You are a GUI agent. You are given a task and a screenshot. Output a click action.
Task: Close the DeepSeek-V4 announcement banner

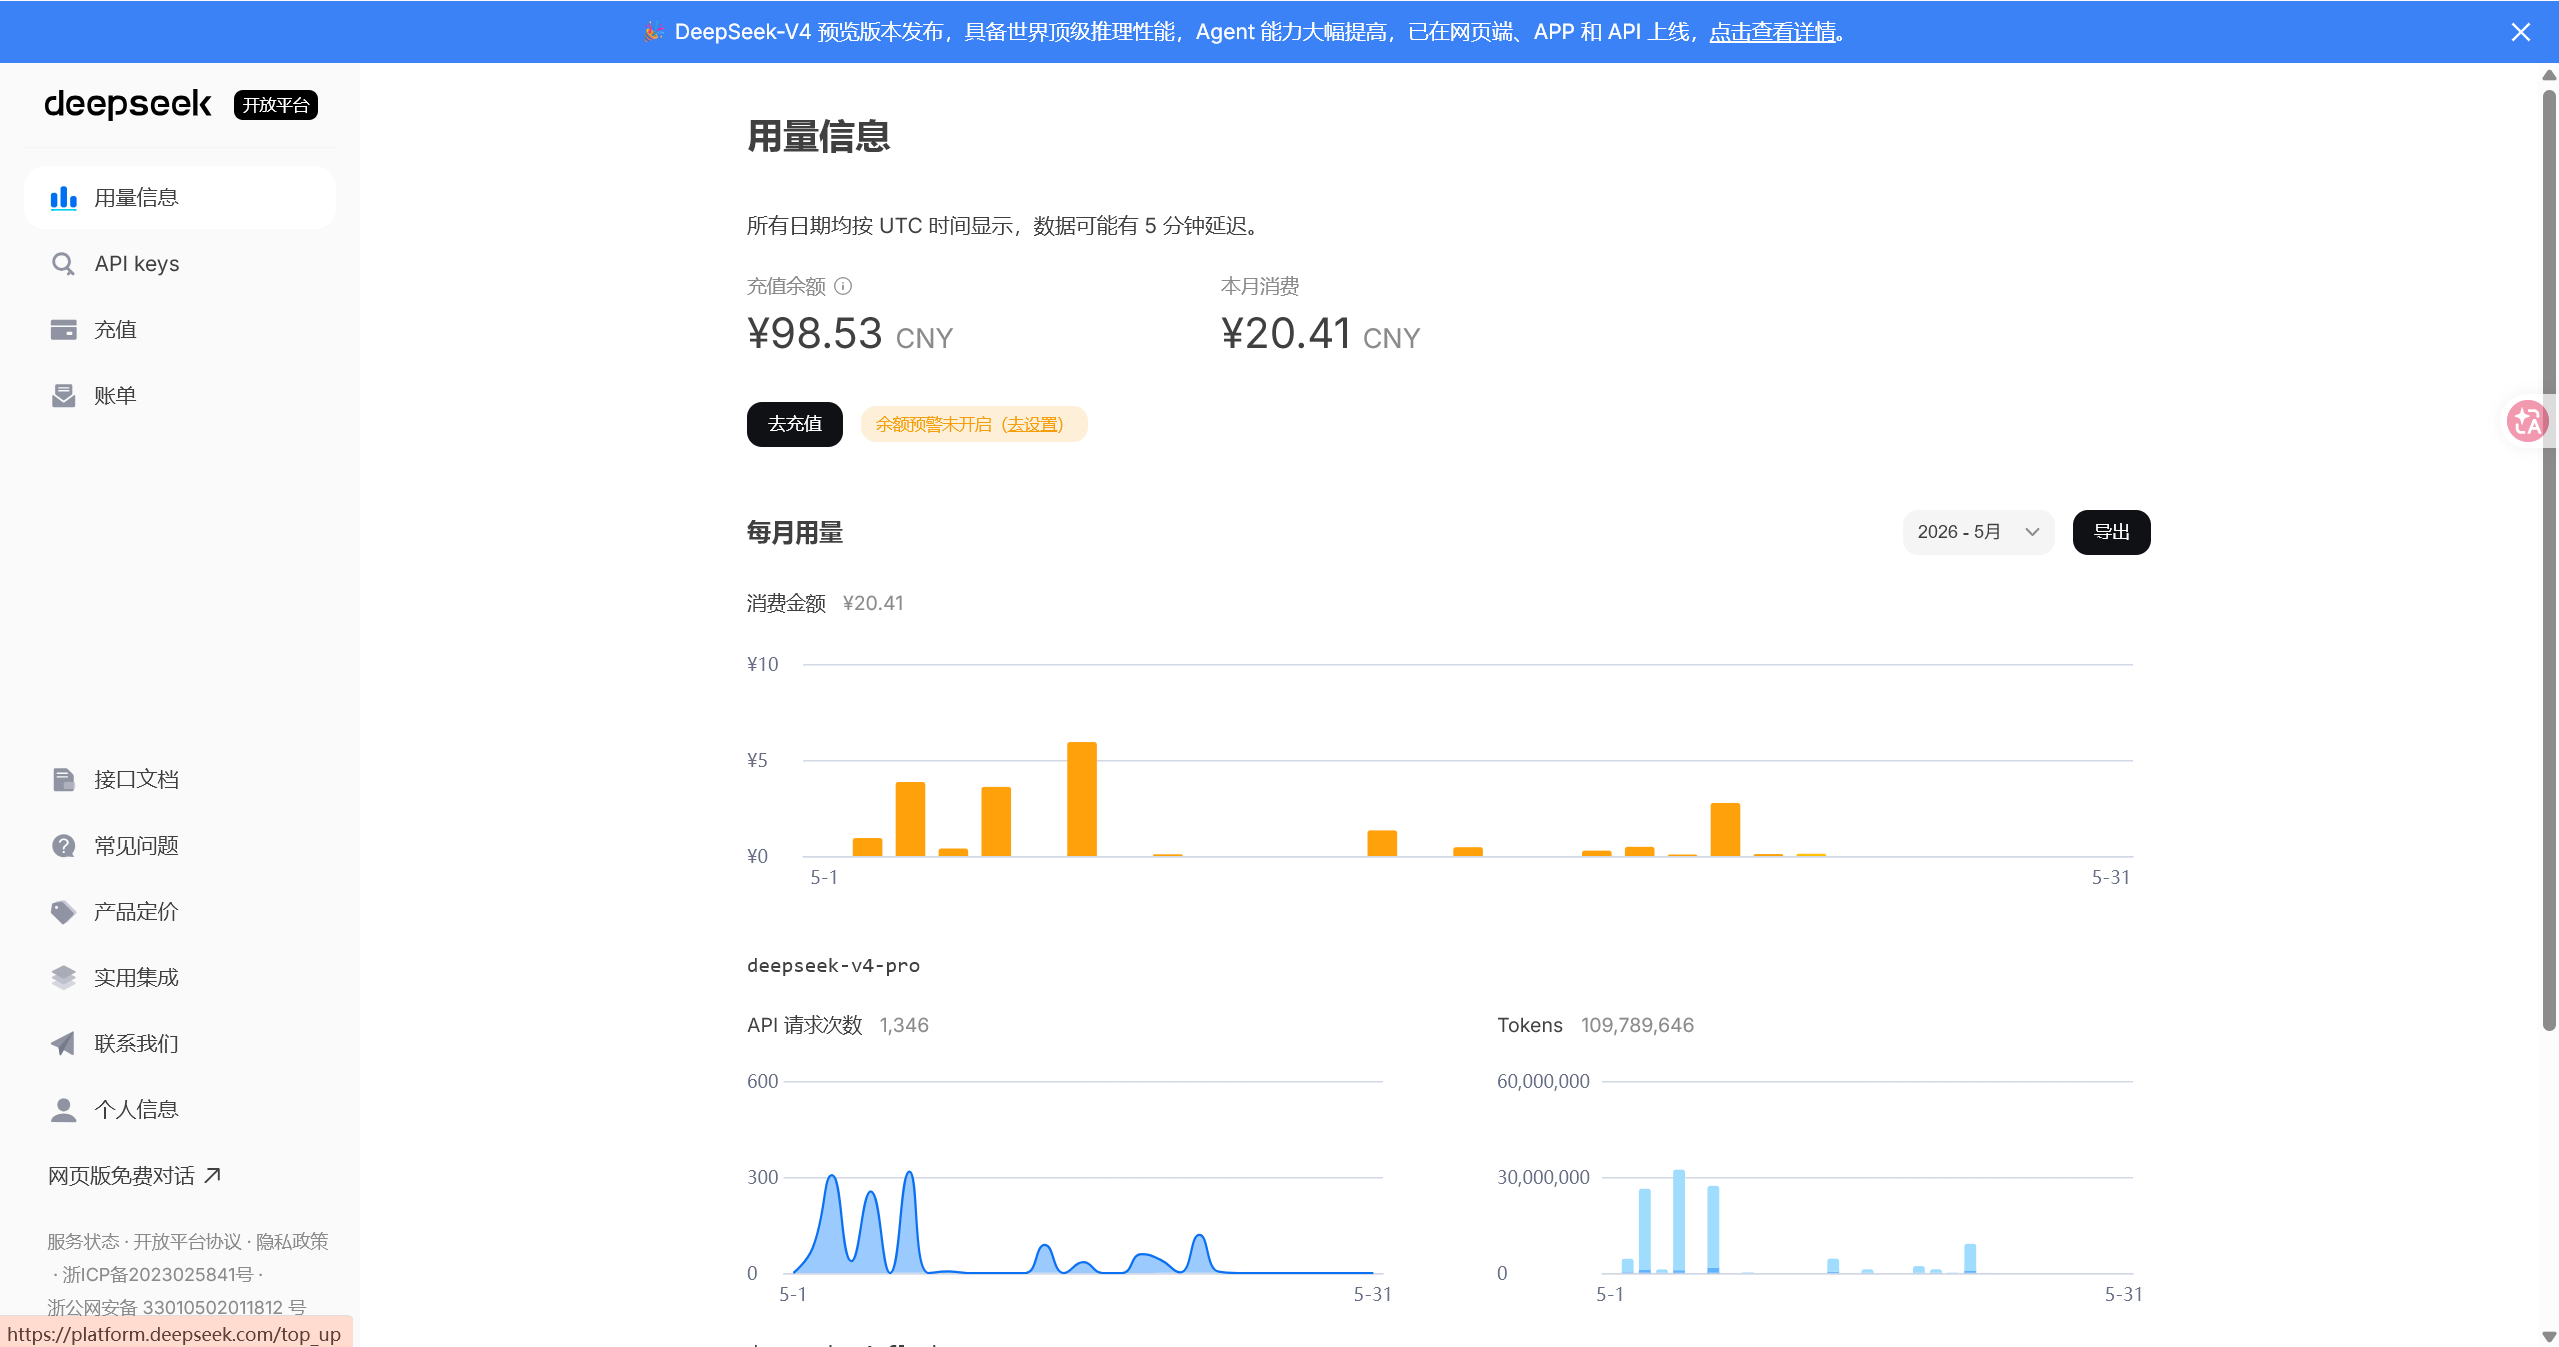click(2520, 32)
